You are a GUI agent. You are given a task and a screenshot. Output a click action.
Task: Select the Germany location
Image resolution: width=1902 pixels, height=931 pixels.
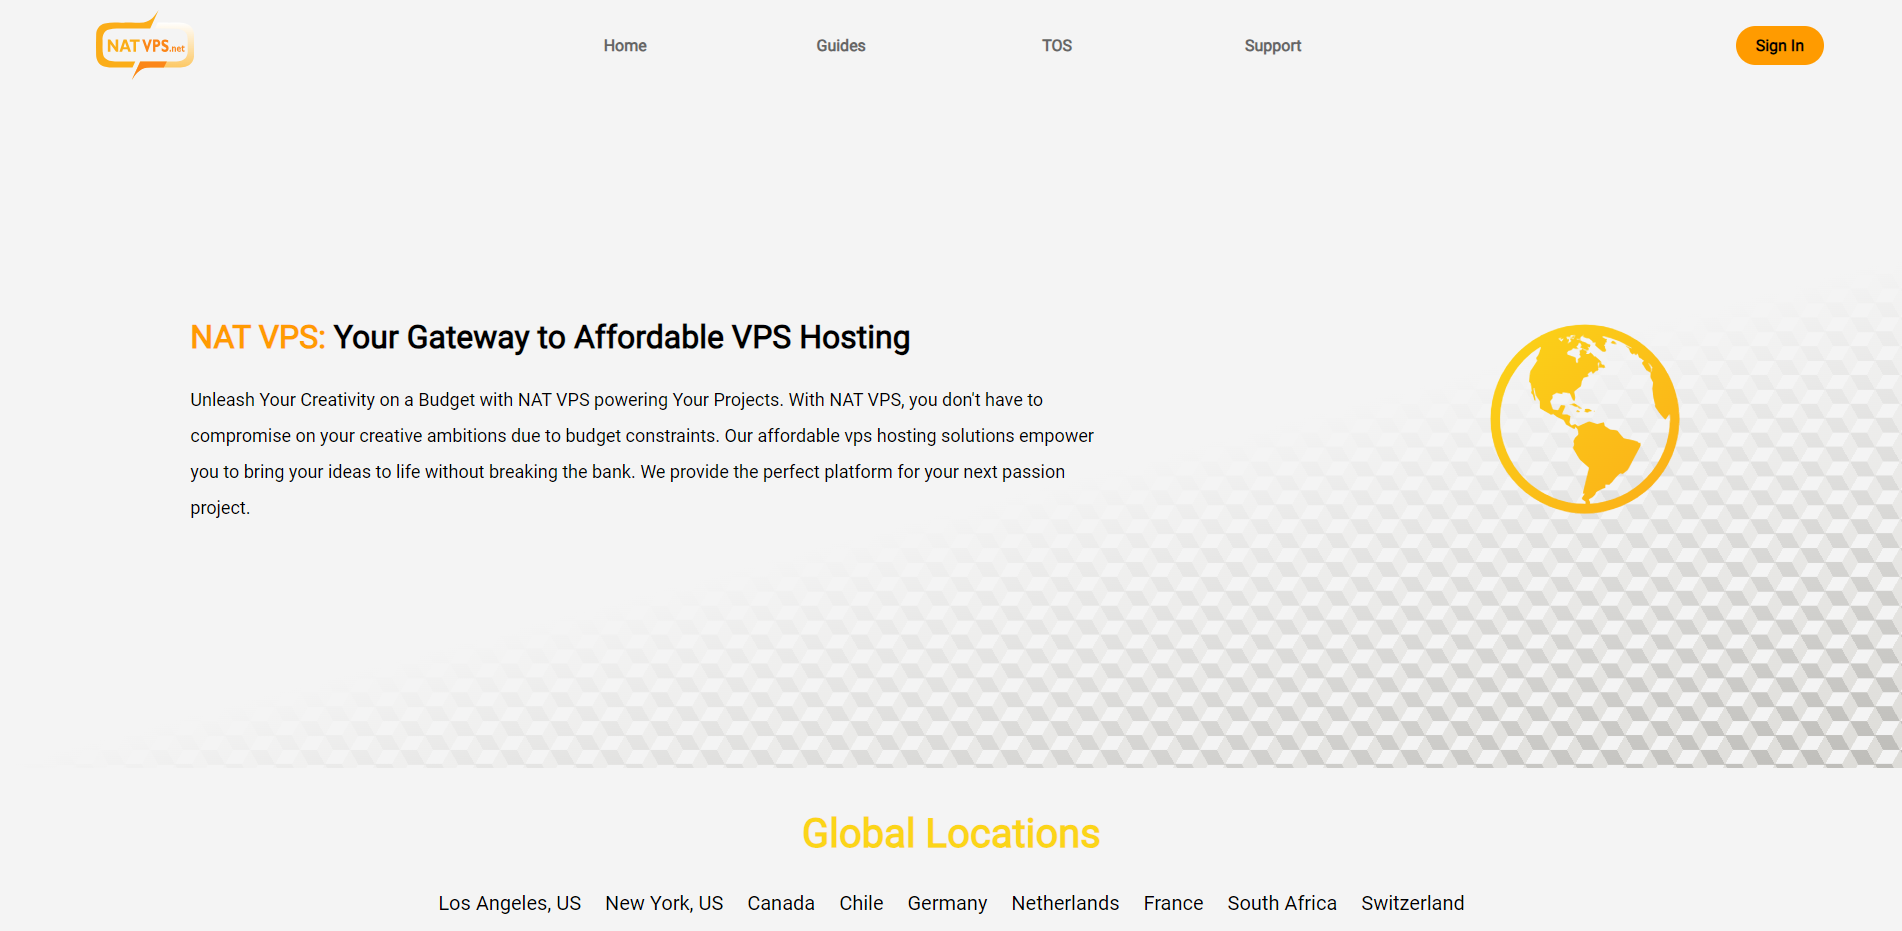[947, 903]
